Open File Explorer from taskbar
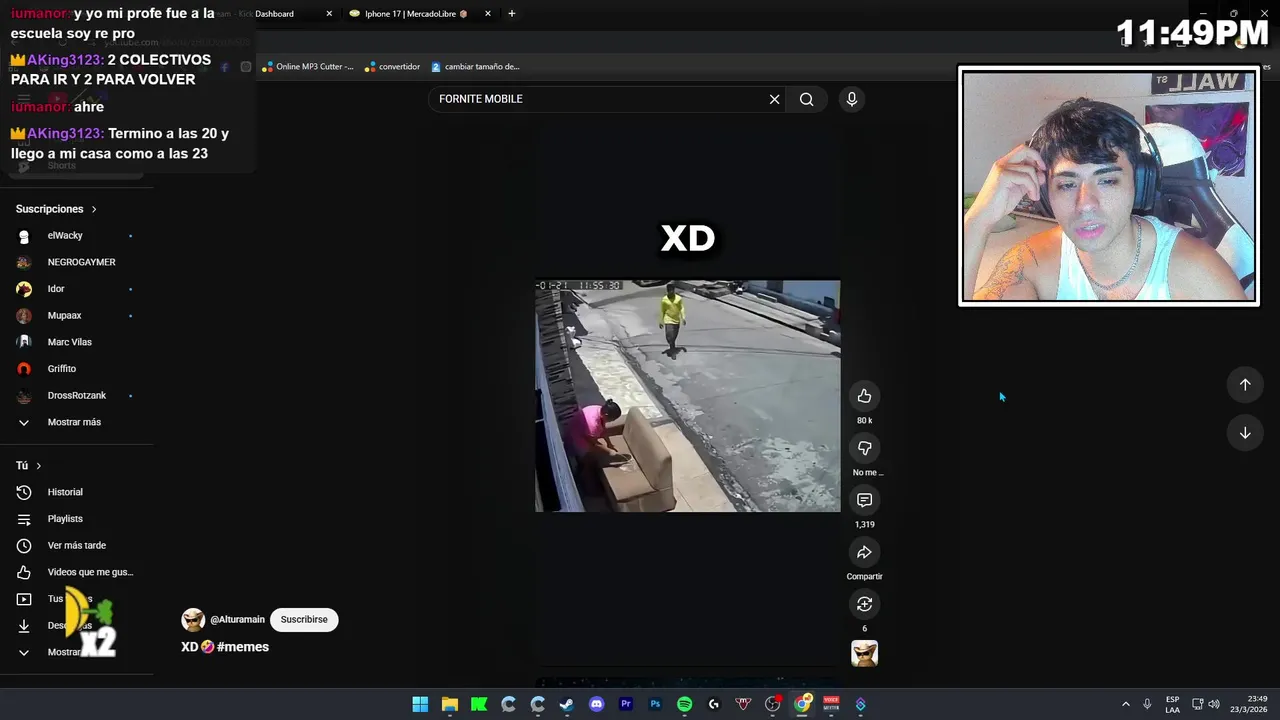The height and width of the screenshot is (720, 1280). [x=450, y=704]
